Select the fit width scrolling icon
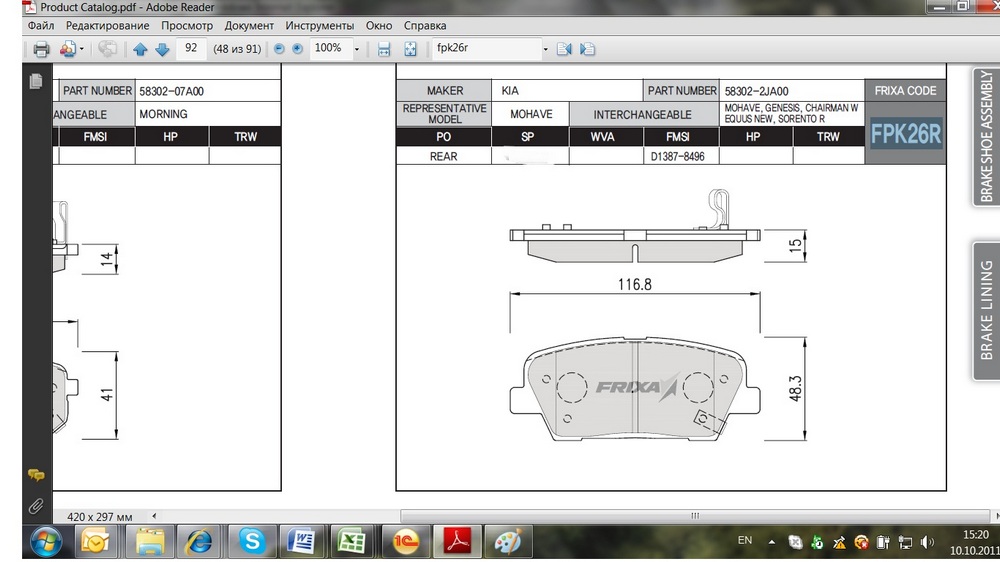 pyautogui.click(x=384, y=49)
